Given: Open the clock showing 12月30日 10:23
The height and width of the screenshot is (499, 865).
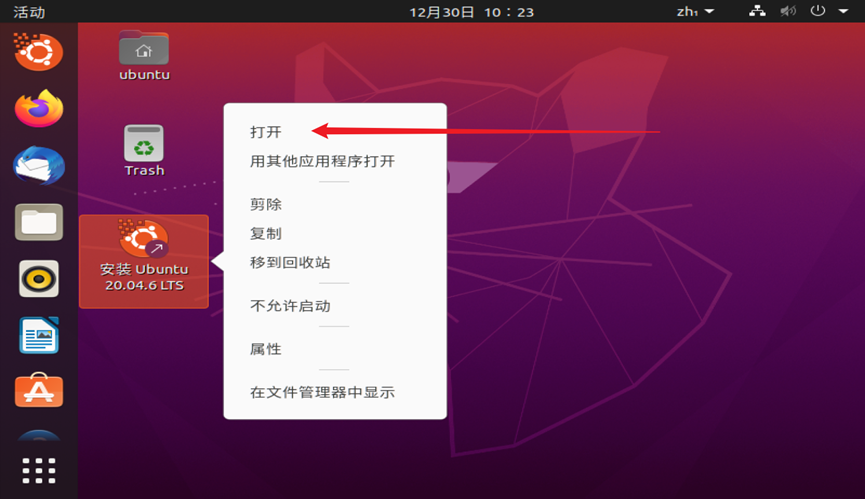Looking at the screenshot, I should click(472, 12).
